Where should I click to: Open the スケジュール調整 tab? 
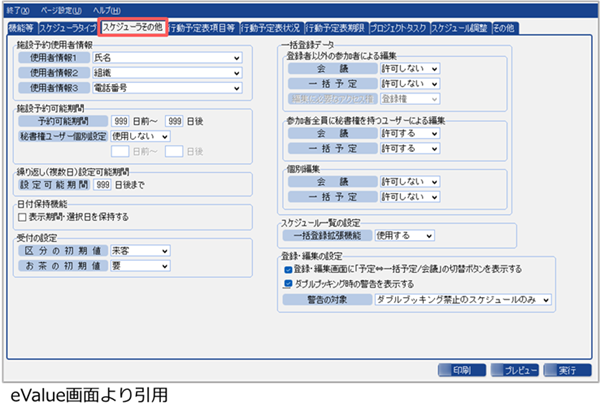click(461, 27)
